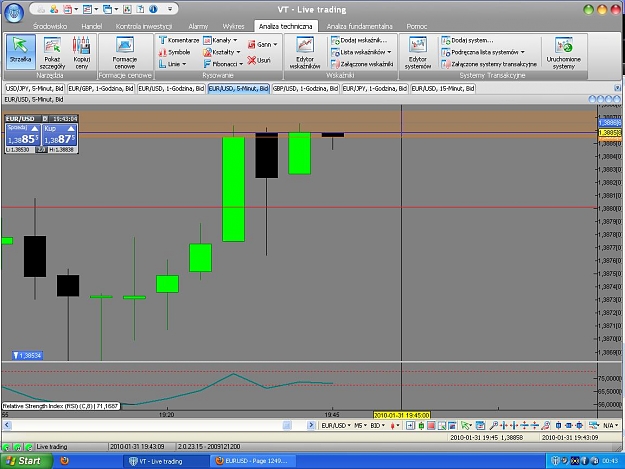
Task: Open the EUR/USD symbol dropdown in chart toolbar
Action: (336, 426)
